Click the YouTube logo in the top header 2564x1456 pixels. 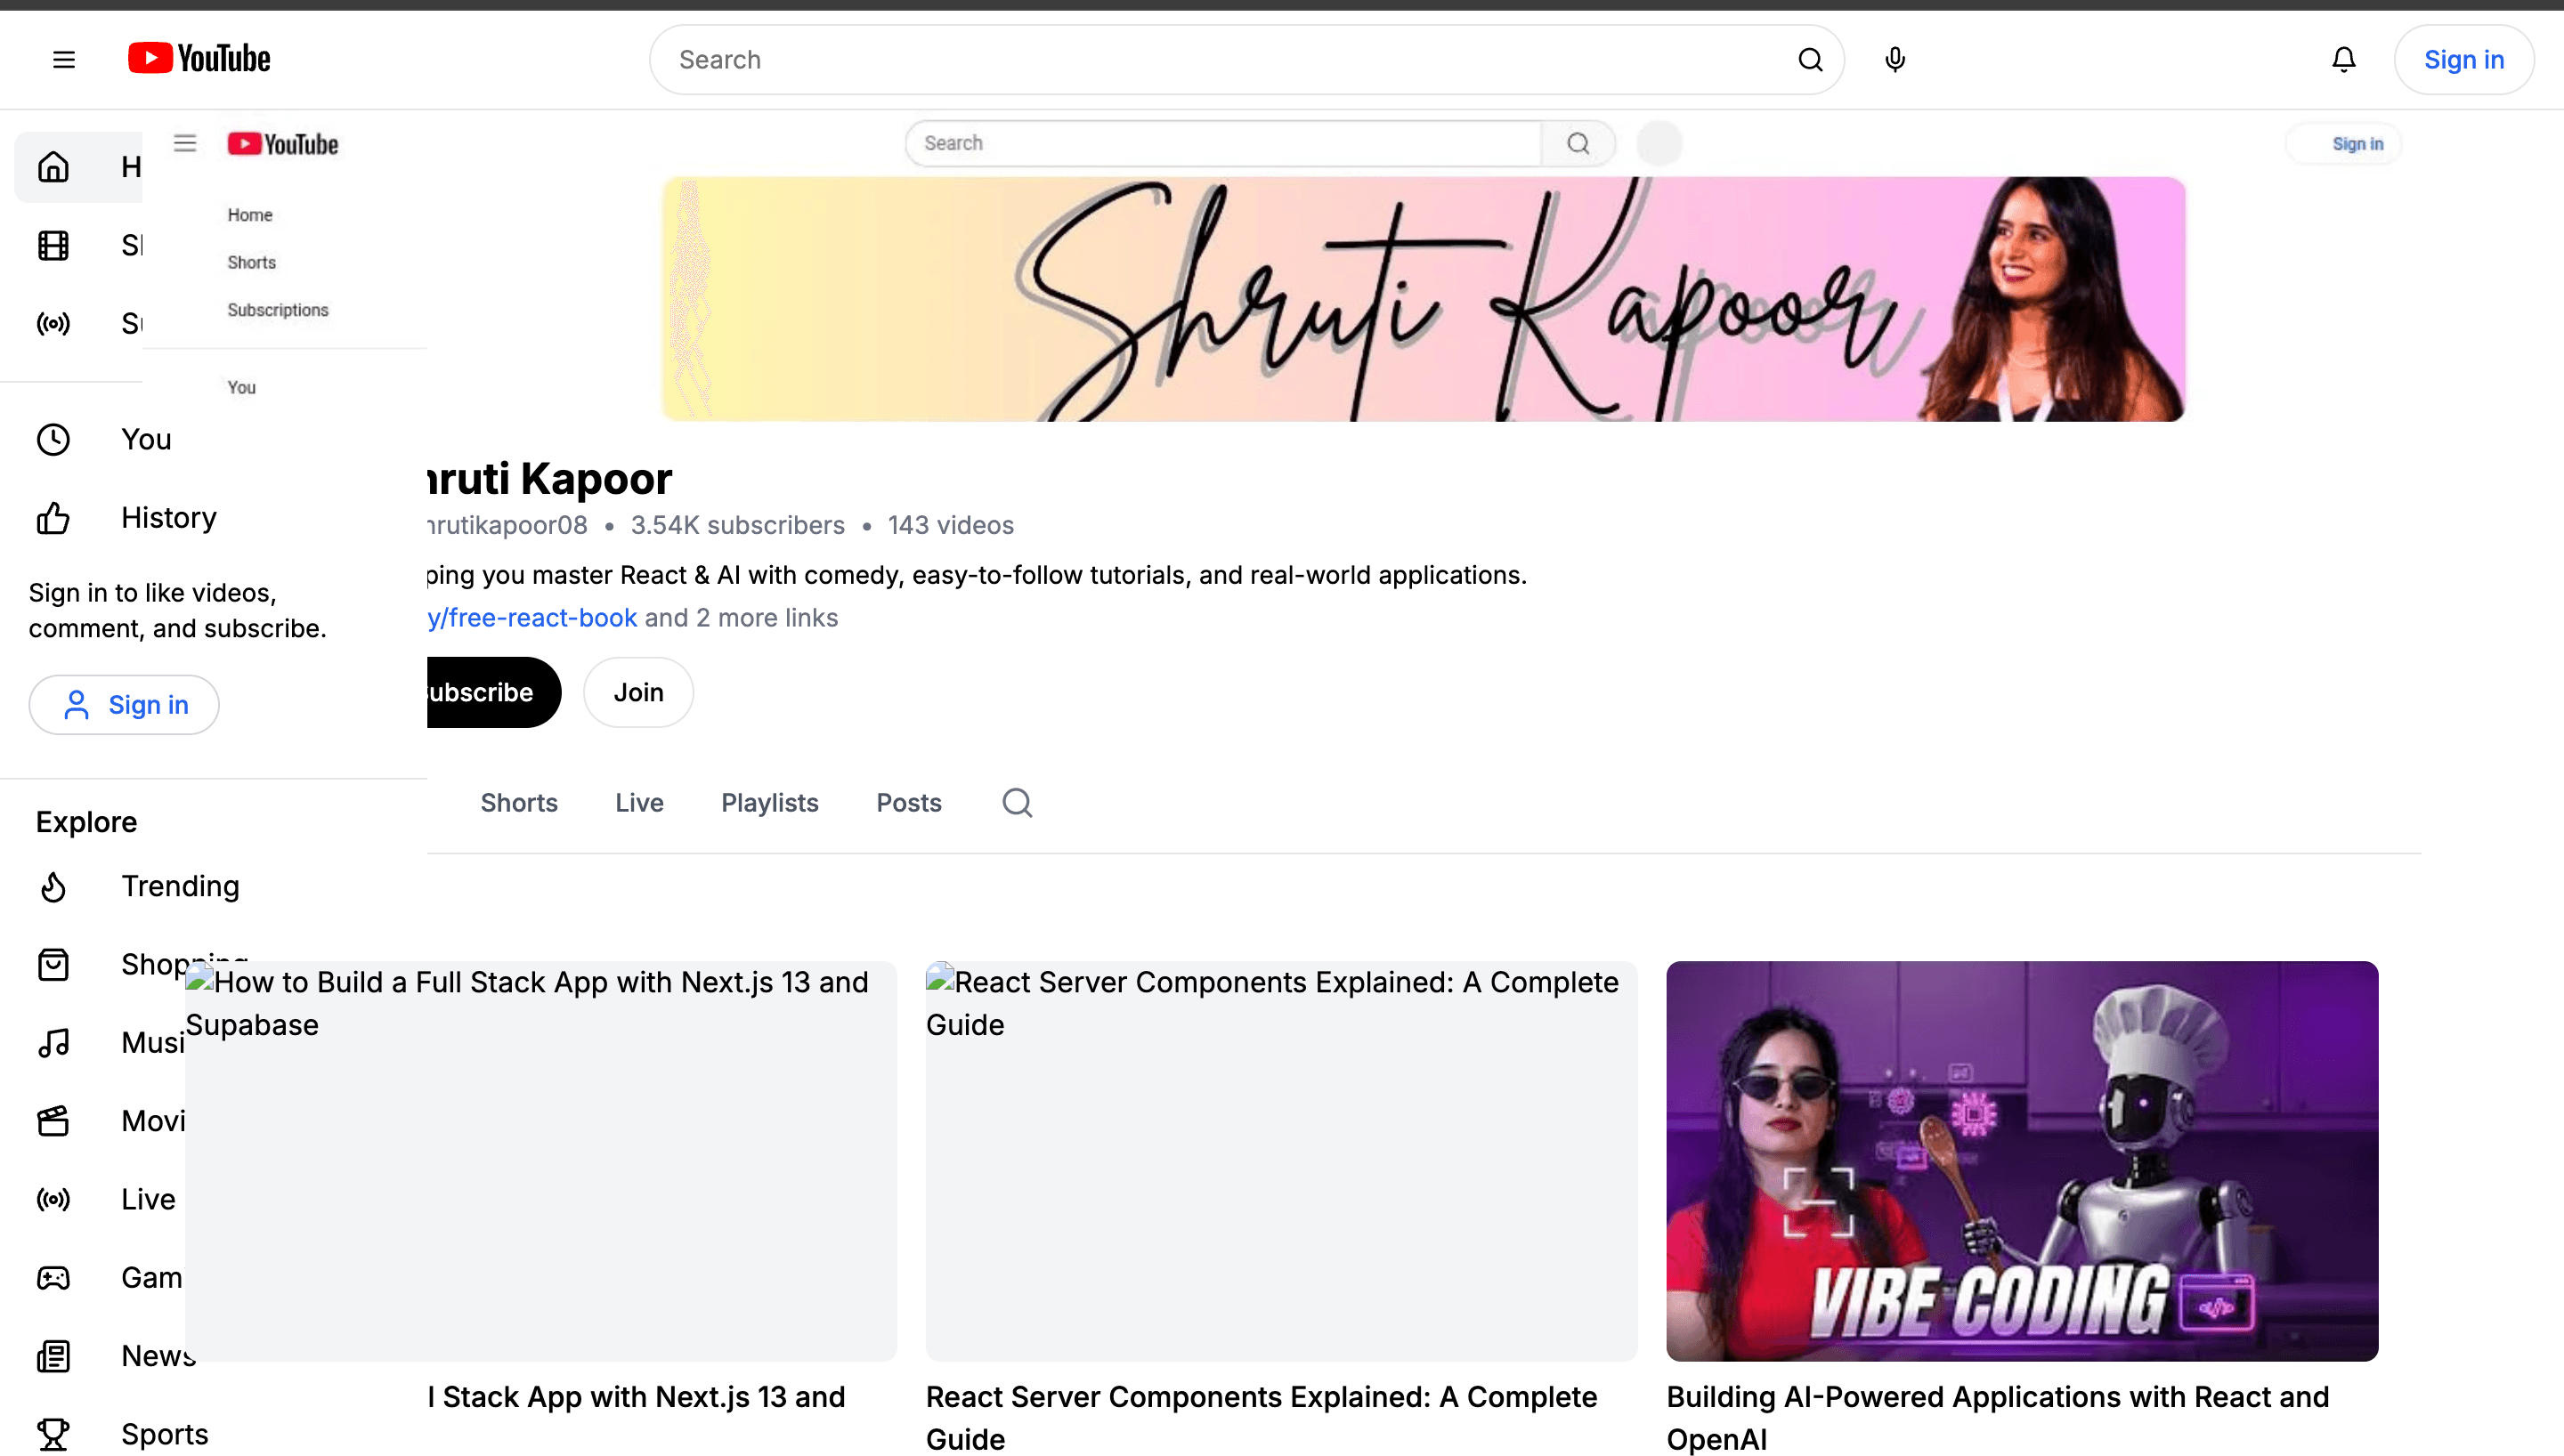[199, 59]
